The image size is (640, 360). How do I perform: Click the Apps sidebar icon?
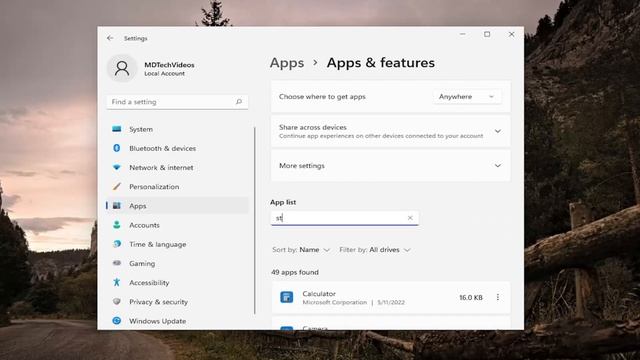117,206
